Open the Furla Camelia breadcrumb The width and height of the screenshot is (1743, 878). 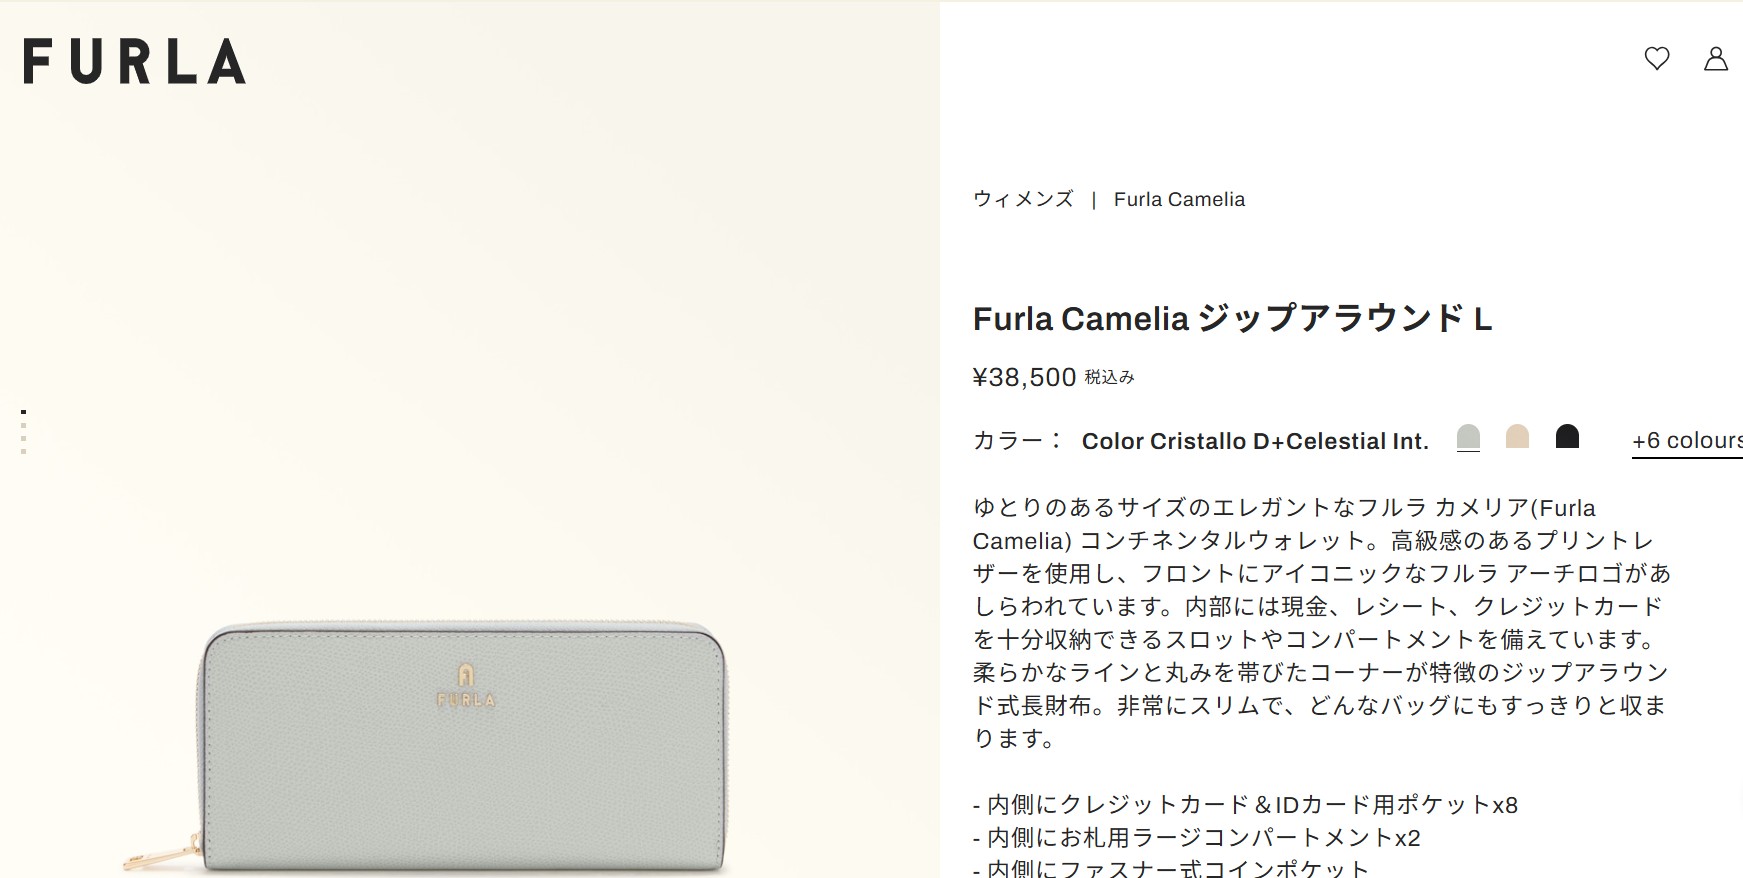[x=1179, y=199]
